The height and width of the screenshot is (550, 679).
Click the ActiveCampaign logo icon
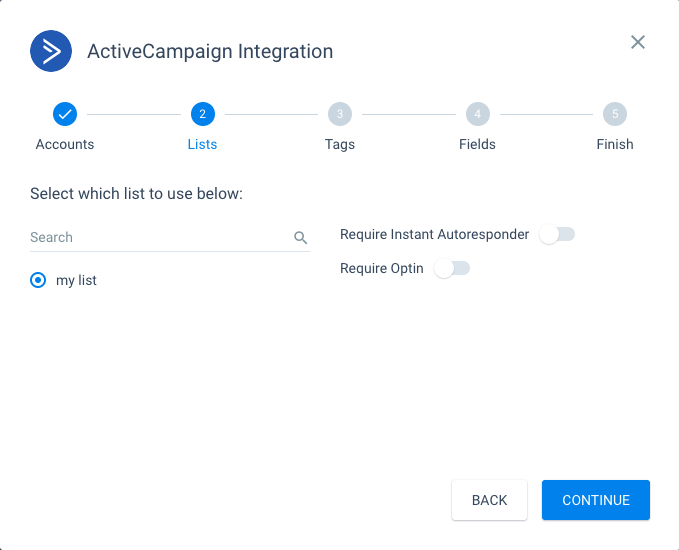tap(51, 51)
